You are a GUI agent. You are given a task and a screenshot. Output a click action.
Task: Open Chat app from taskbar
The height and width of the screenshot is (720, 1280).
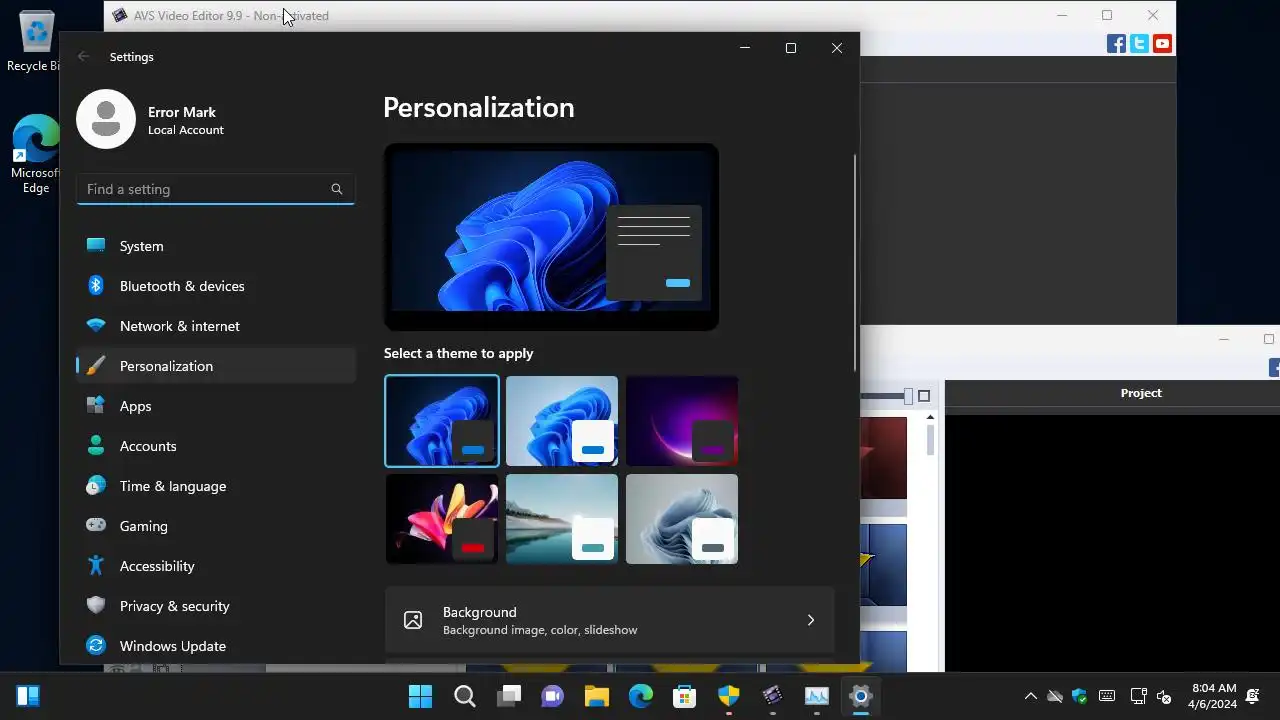click(552, 696)
